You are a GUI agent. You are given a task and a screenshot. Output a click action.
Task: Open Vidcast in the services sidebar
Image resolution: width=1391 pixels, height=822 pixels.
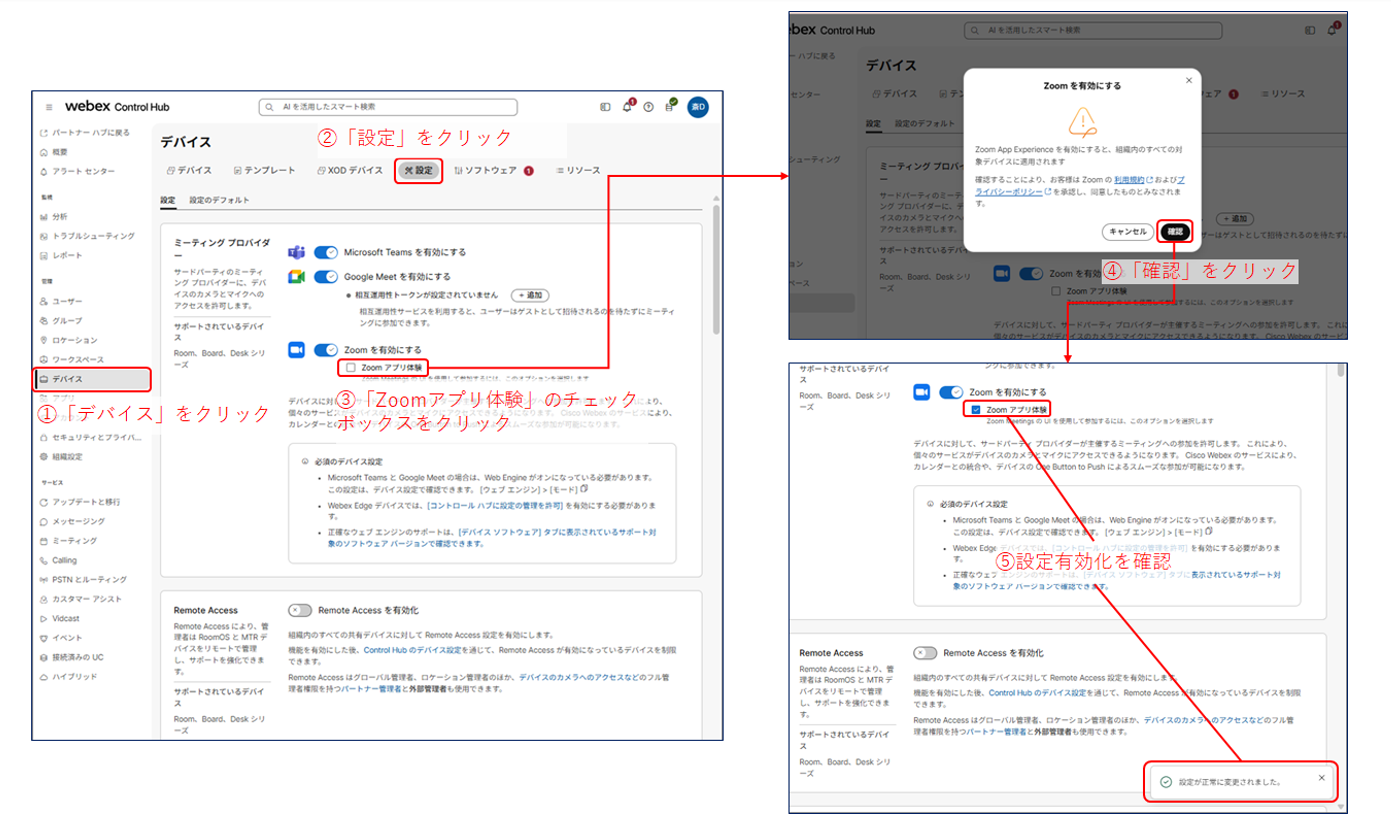click(66, 619)
